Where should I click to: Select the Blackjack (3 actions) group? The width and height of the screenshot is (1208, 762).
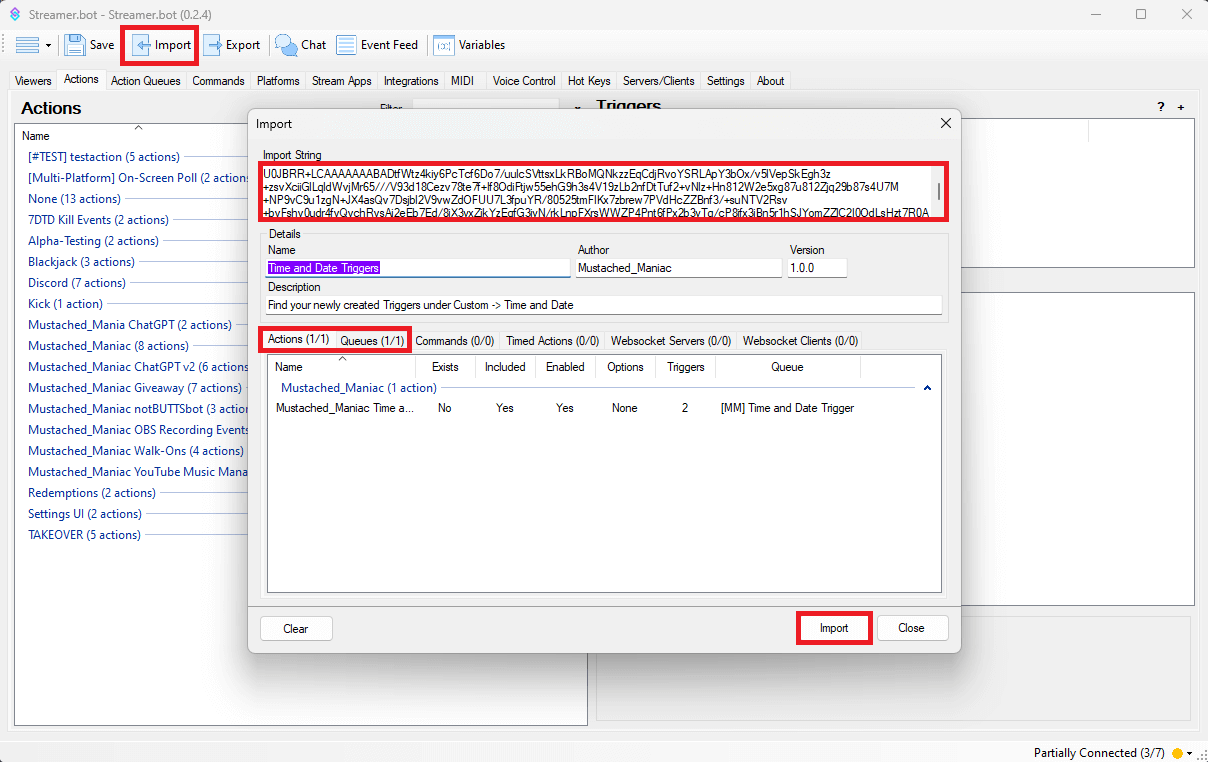tap(81, 262)
